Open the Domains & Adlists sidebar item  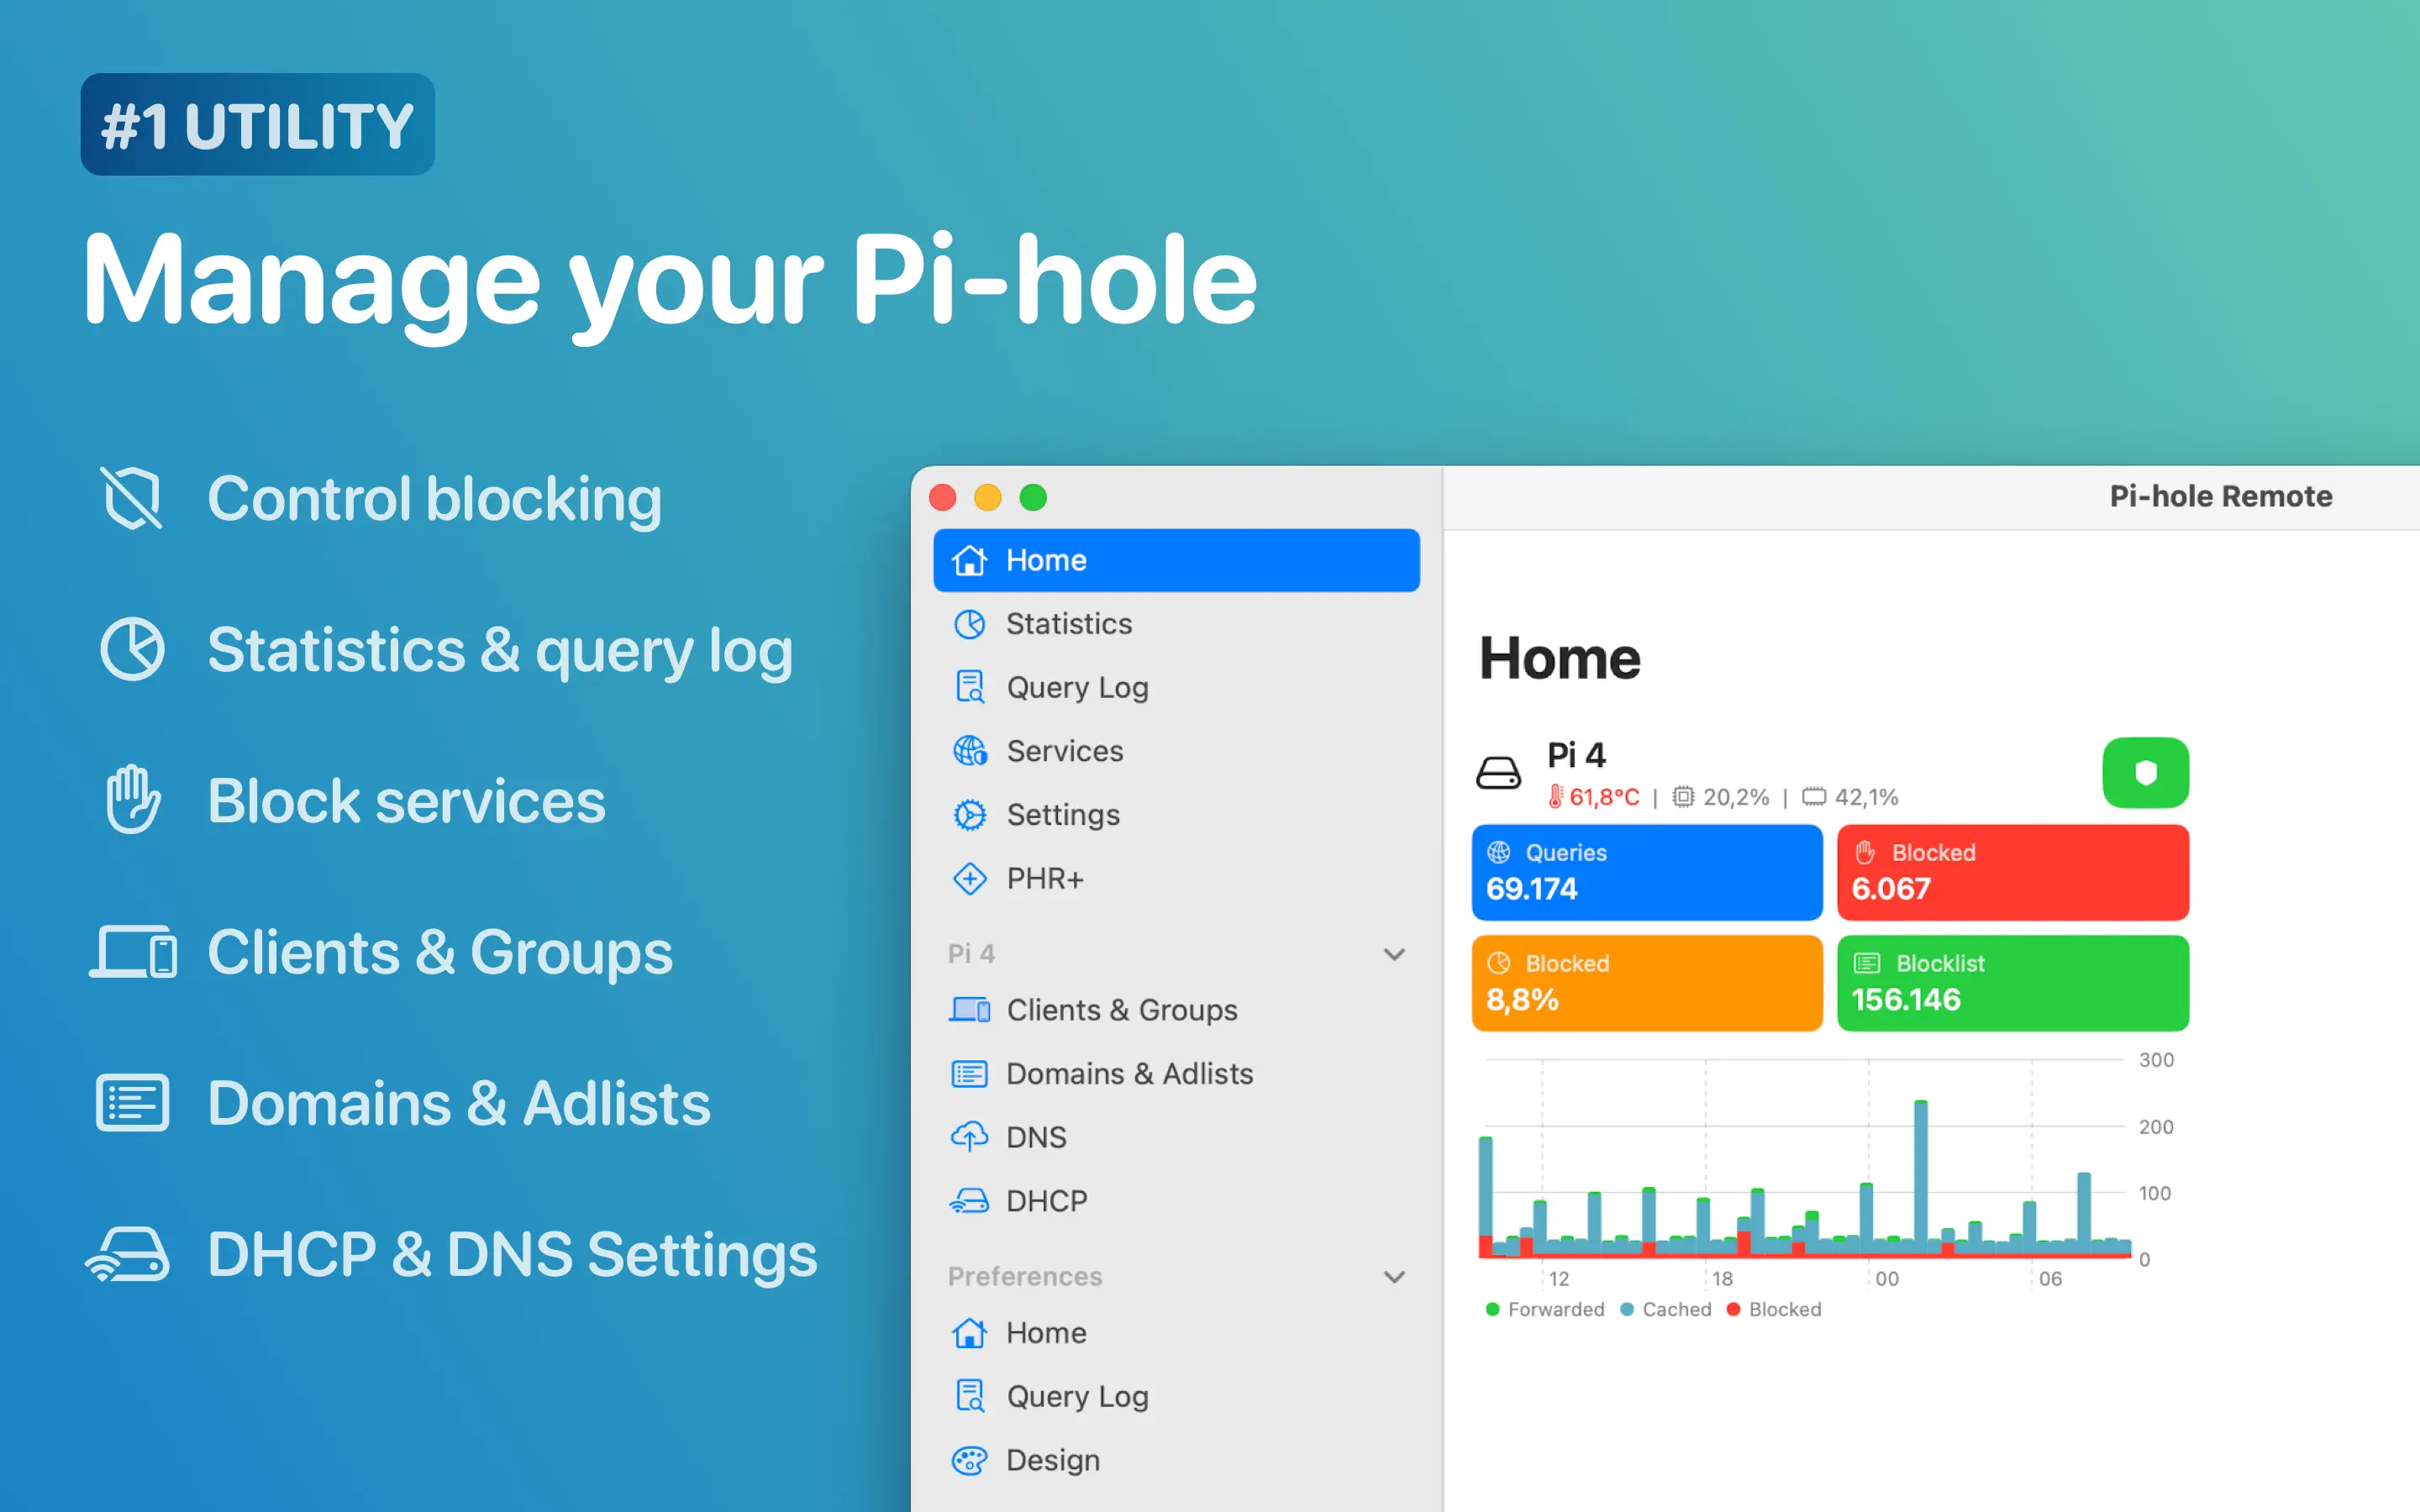pos(1128,1074)
